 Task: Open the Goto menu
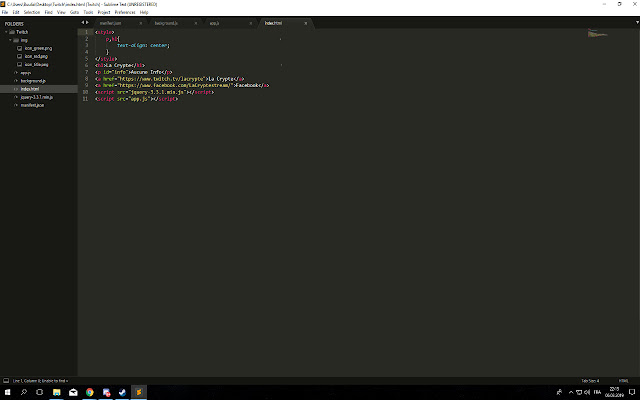73,12
